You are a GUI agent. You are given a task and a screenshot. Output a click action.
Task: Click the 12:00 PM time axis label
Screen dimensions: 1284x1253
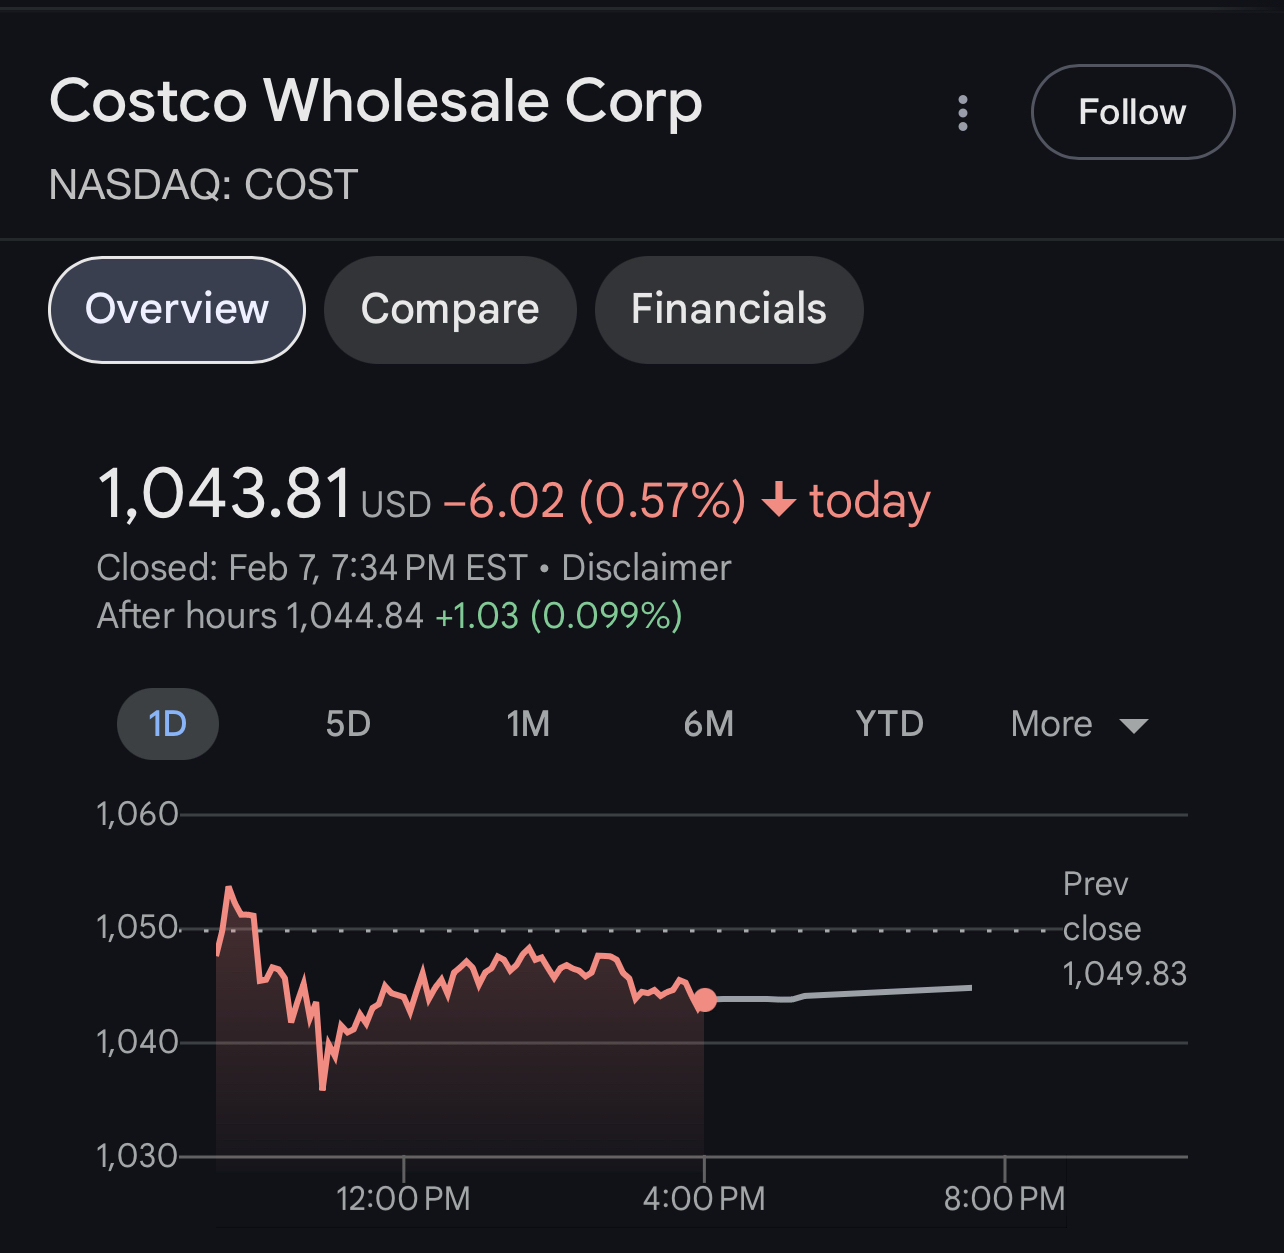click(x=403, y=1198)
